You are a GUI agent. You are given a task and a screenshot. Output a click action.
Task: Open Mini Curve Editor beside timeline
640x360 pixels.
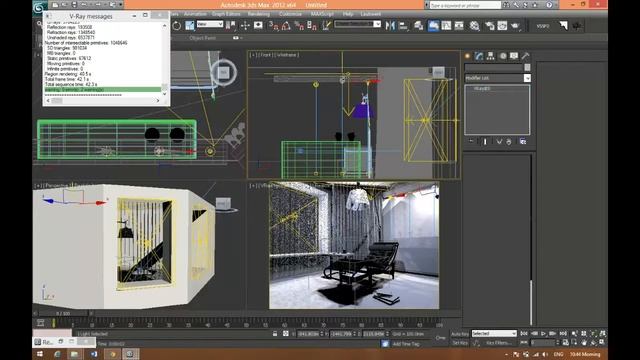[x=40, y=323]
